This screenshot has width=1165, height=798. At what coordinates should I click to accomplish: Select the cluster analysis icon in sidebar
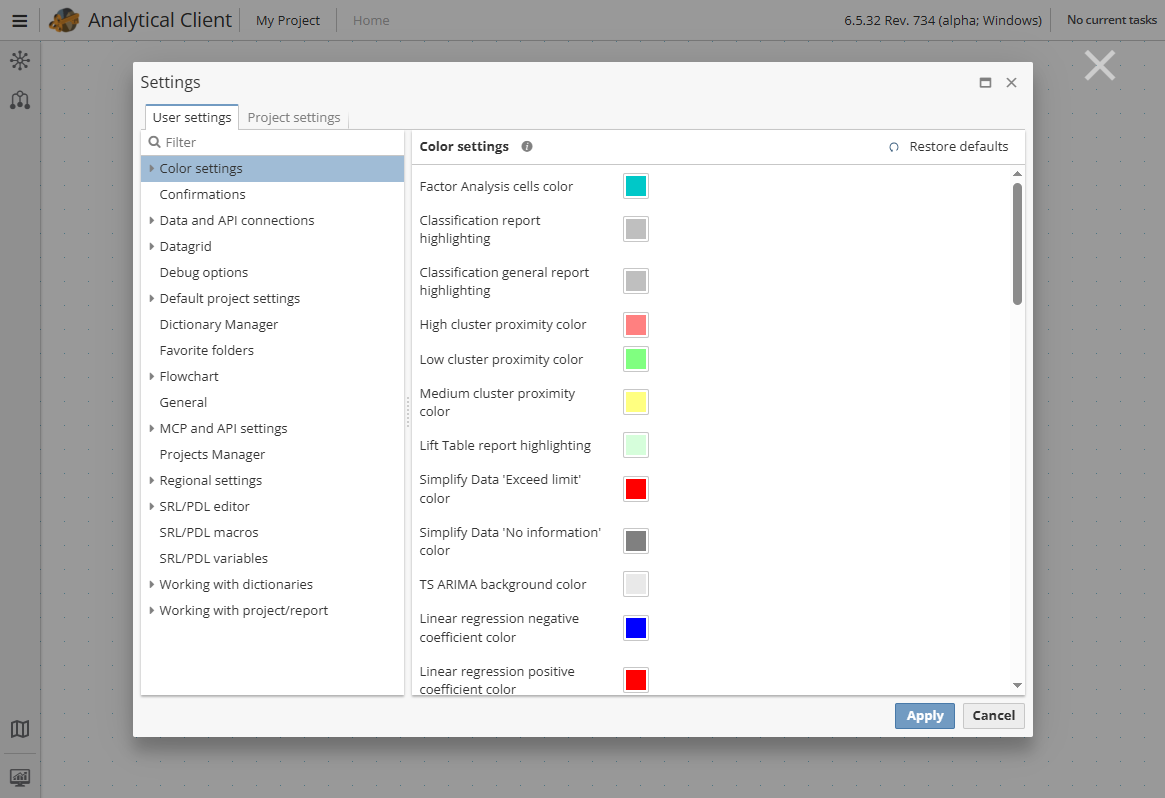(x=20, y=60)
